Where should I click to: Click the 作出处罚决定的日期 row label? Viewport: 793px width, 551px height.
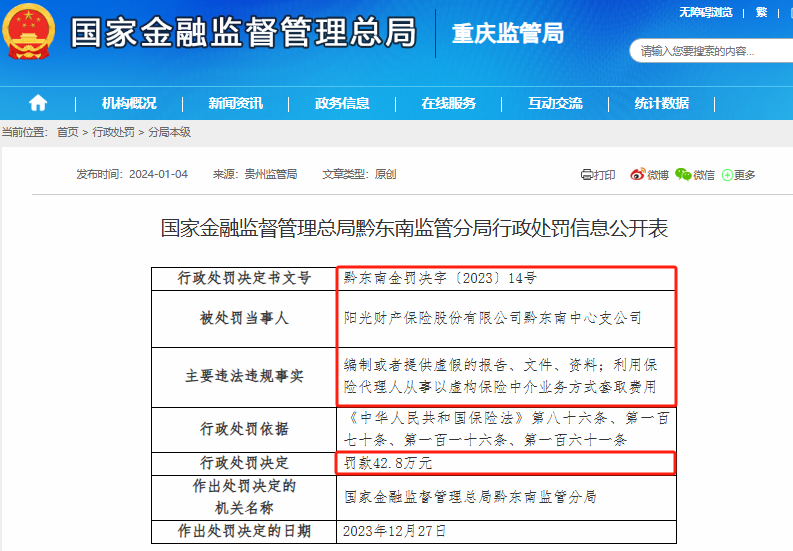[244, 531]
